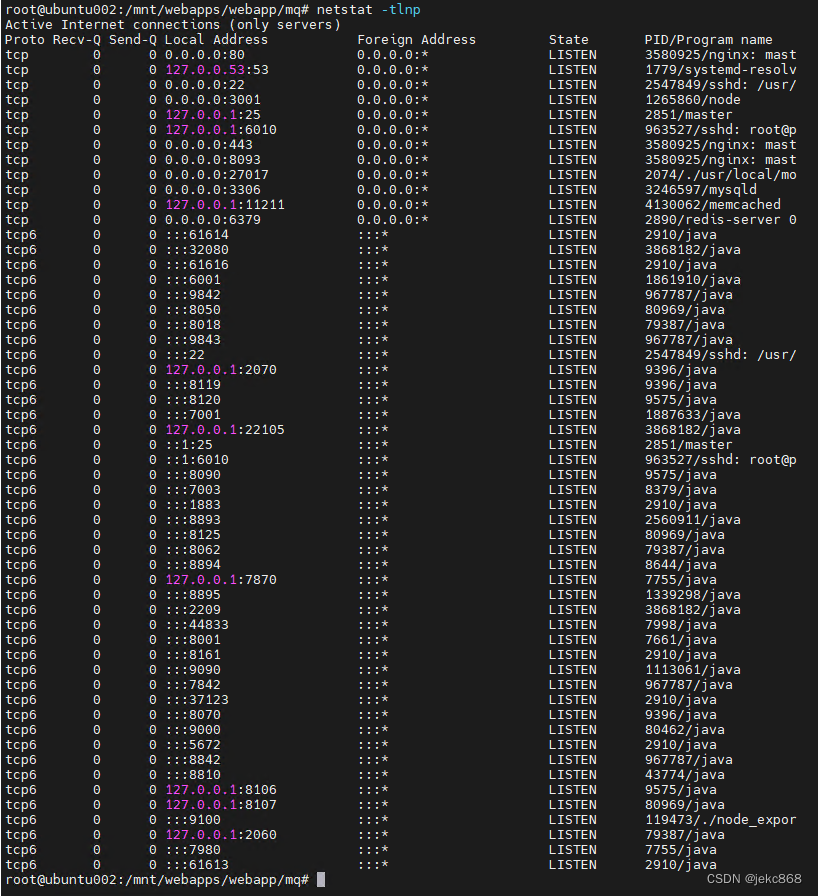Click the tcp6 address :::8125

pyautogui.click(x=193, y=535)
